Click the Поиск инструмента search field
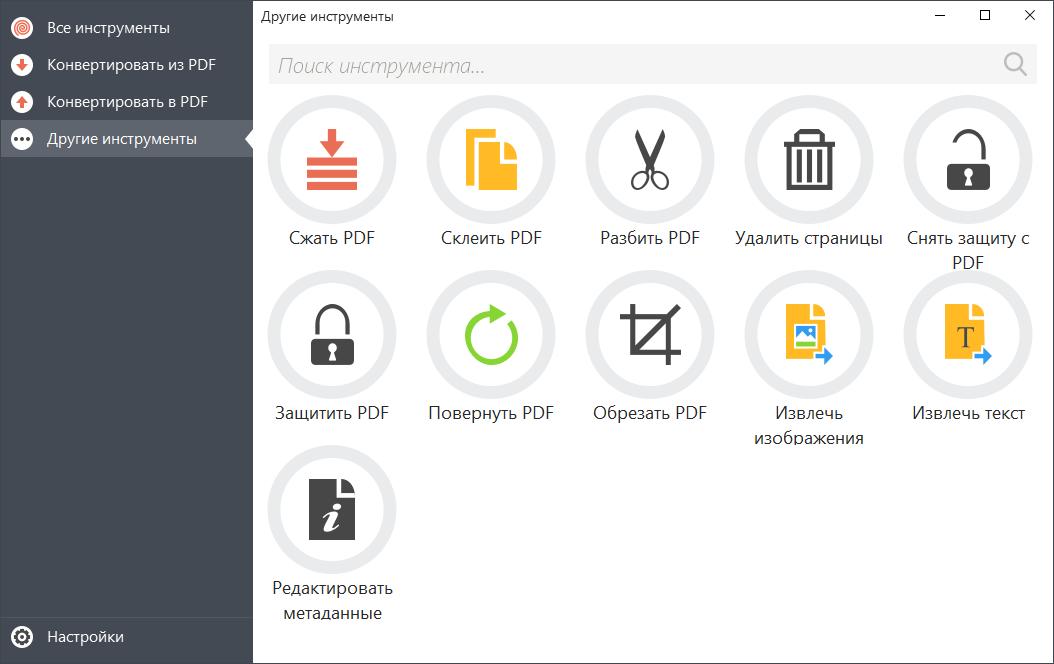Image resolution: width=1054 pixels, height=664 pixels. 630,66
